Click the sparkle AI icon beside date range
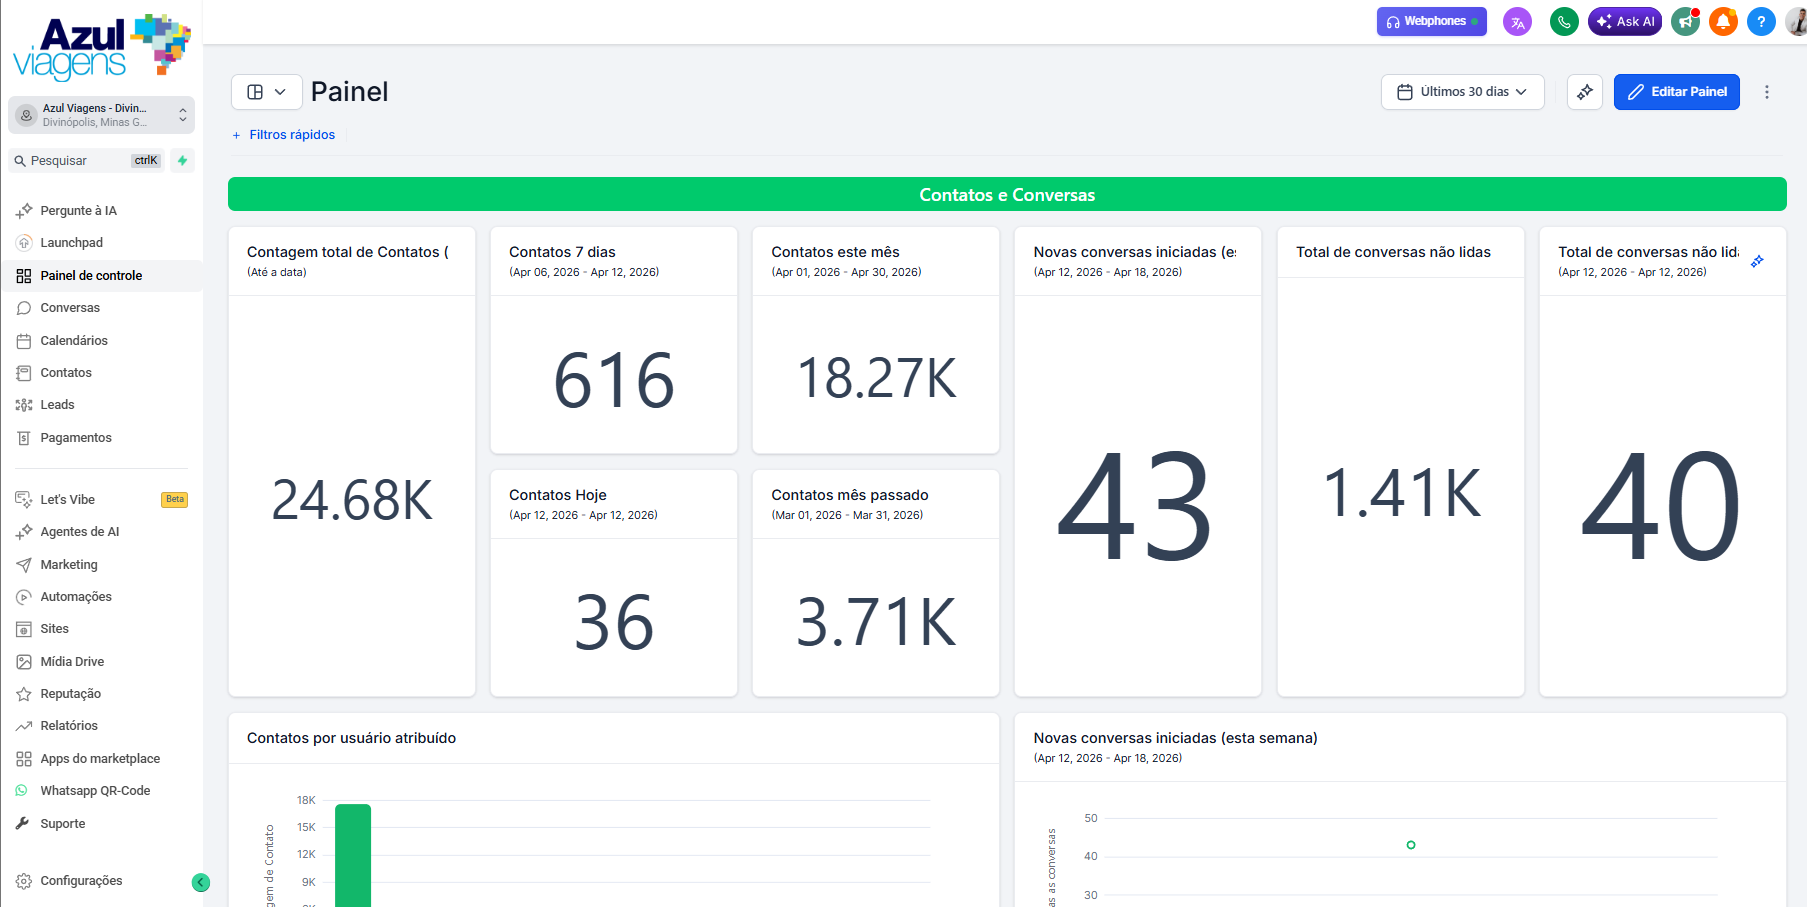Viewport: 1807px width, 907px height. click(1585, 92)
